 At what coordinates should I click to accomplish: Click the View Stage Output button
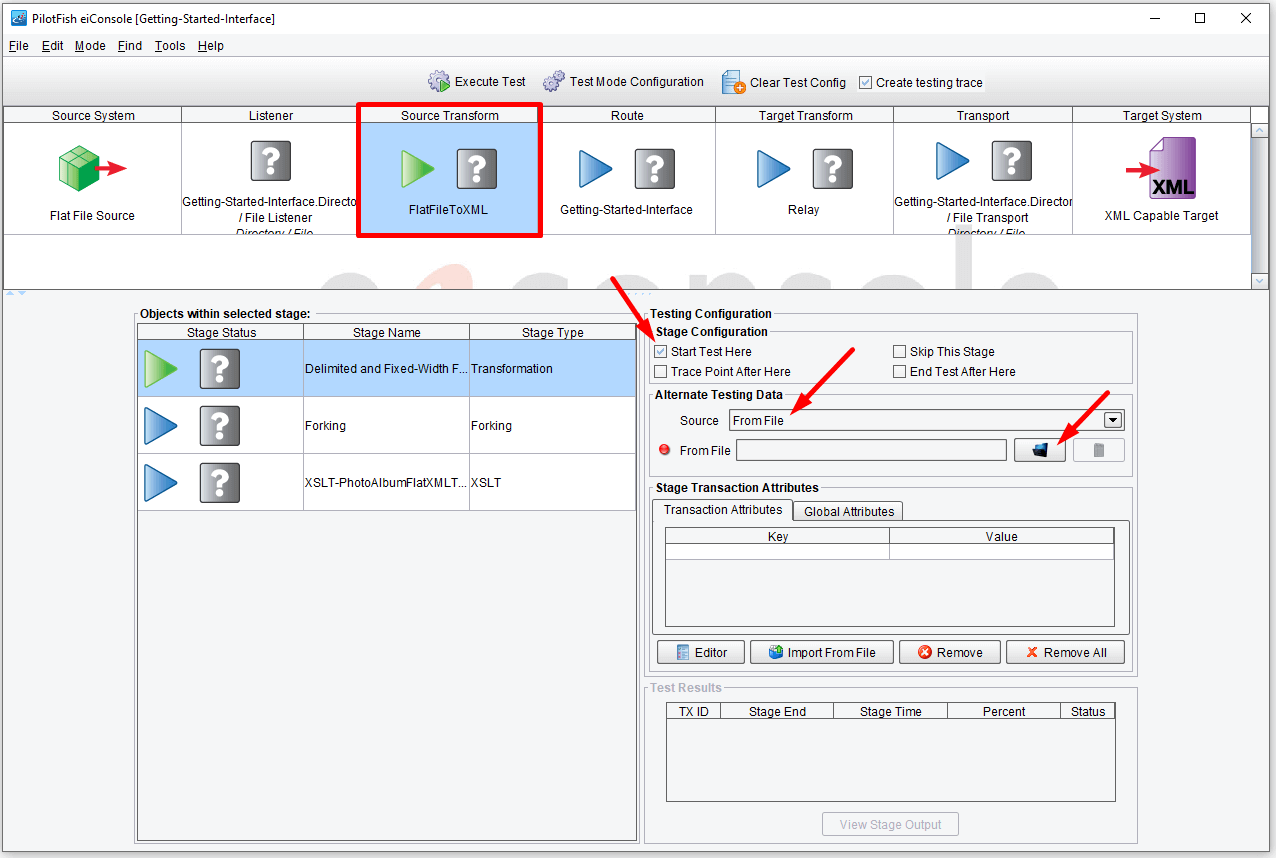(890, 824)
